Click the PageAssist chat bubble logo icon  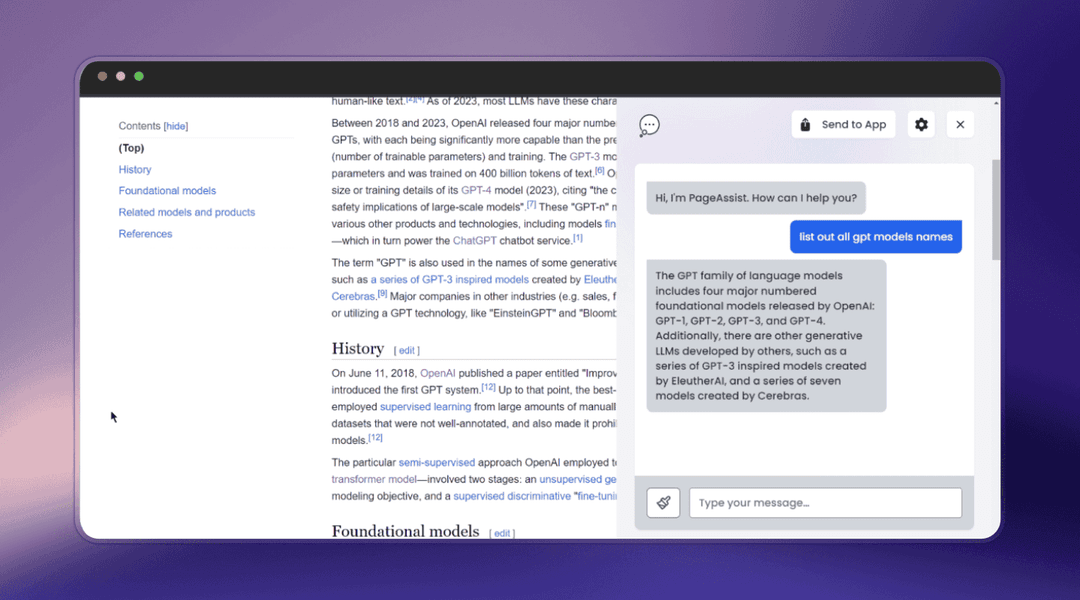[x=649, y=125]
